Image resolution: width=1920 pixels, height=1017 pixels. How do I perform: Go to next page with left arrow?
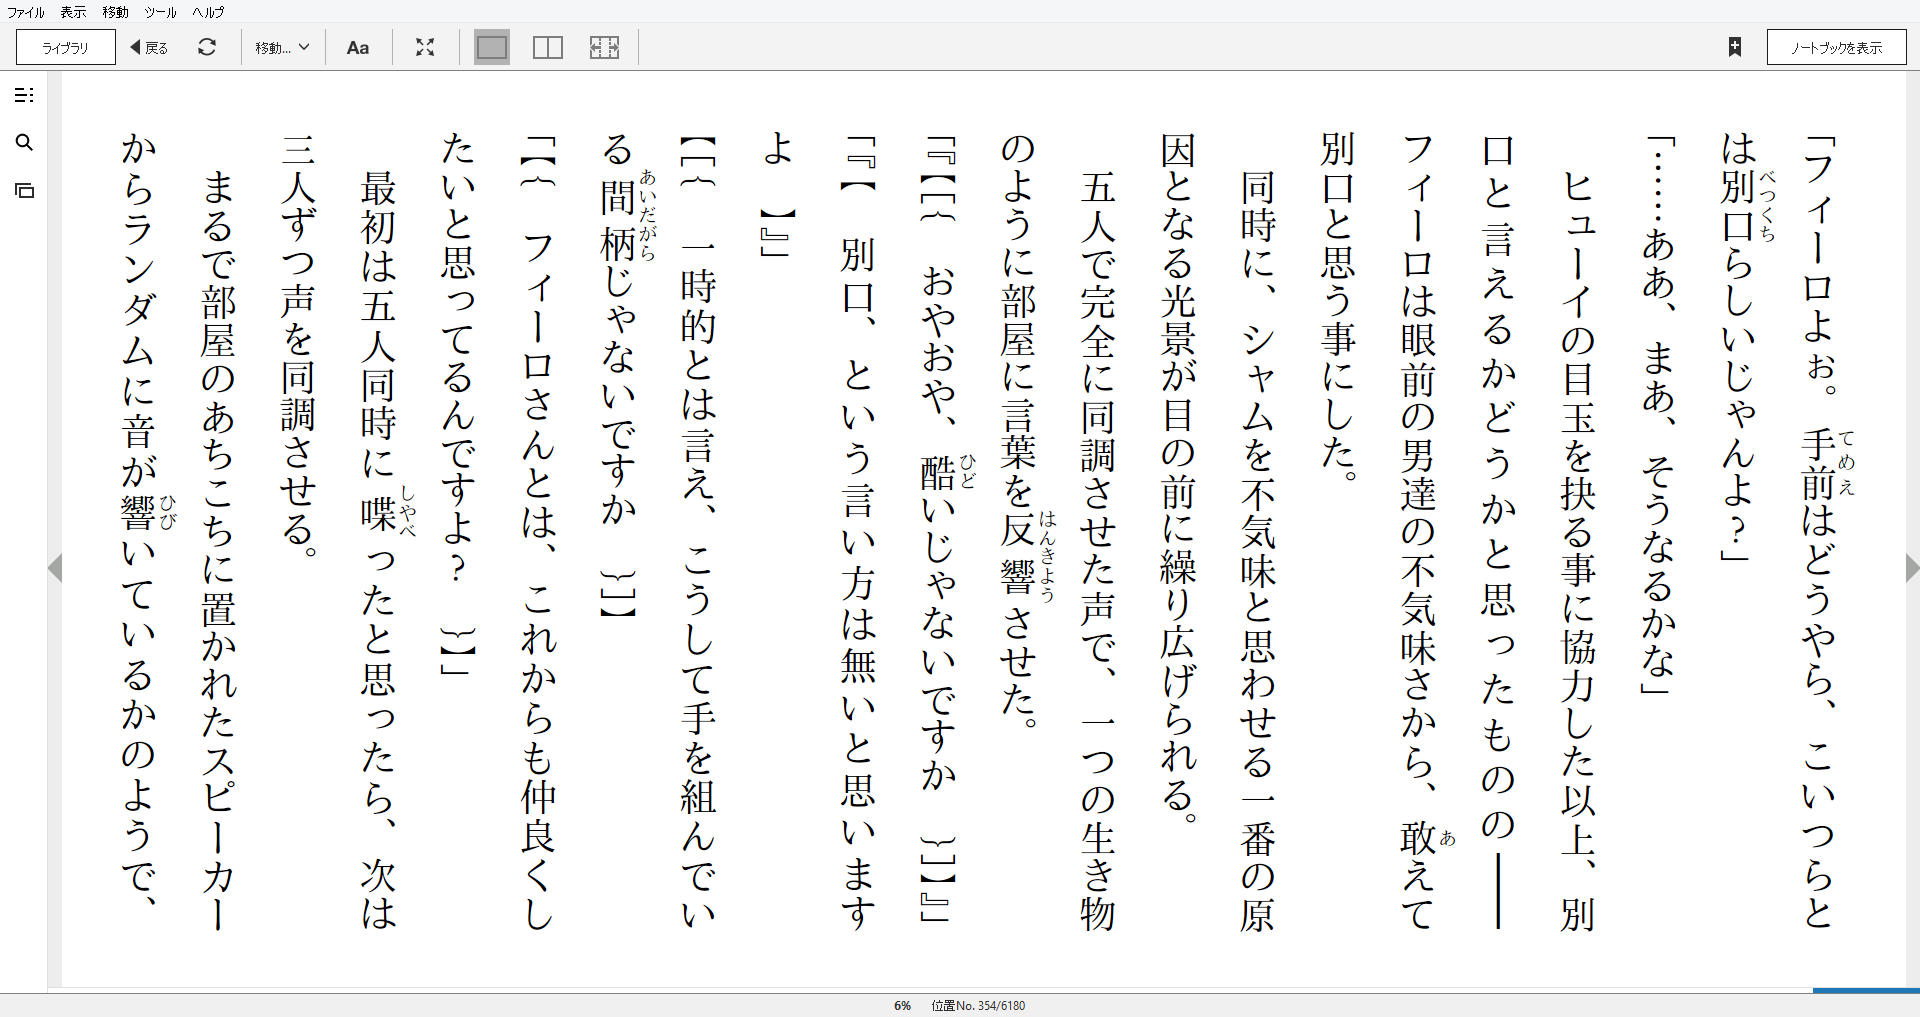(x=55, y=568)
